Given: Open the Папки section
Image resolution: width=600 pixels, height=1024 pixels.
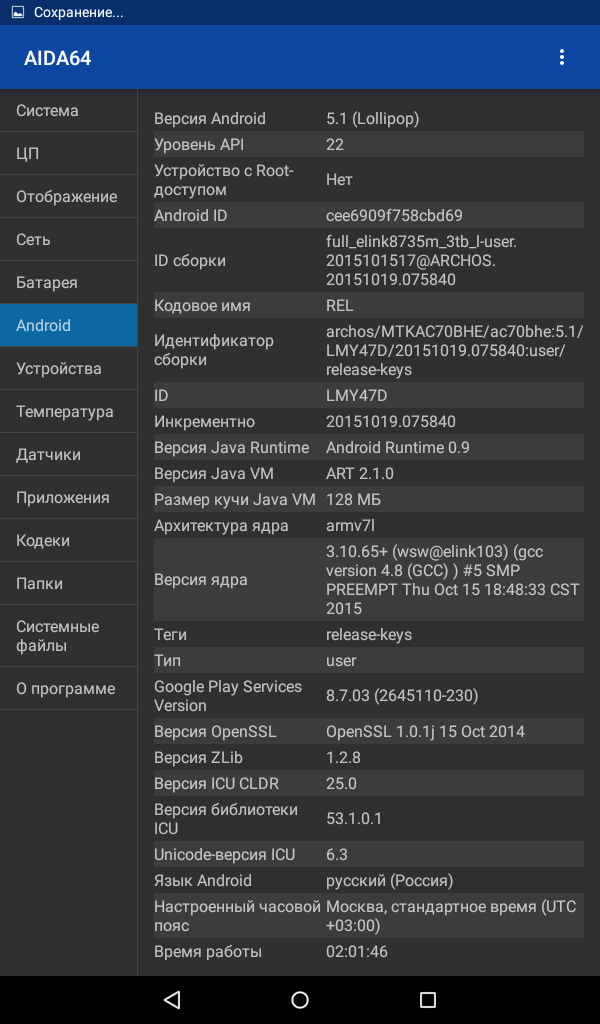Looking at the screenshot, I should [x=69, y=583].
